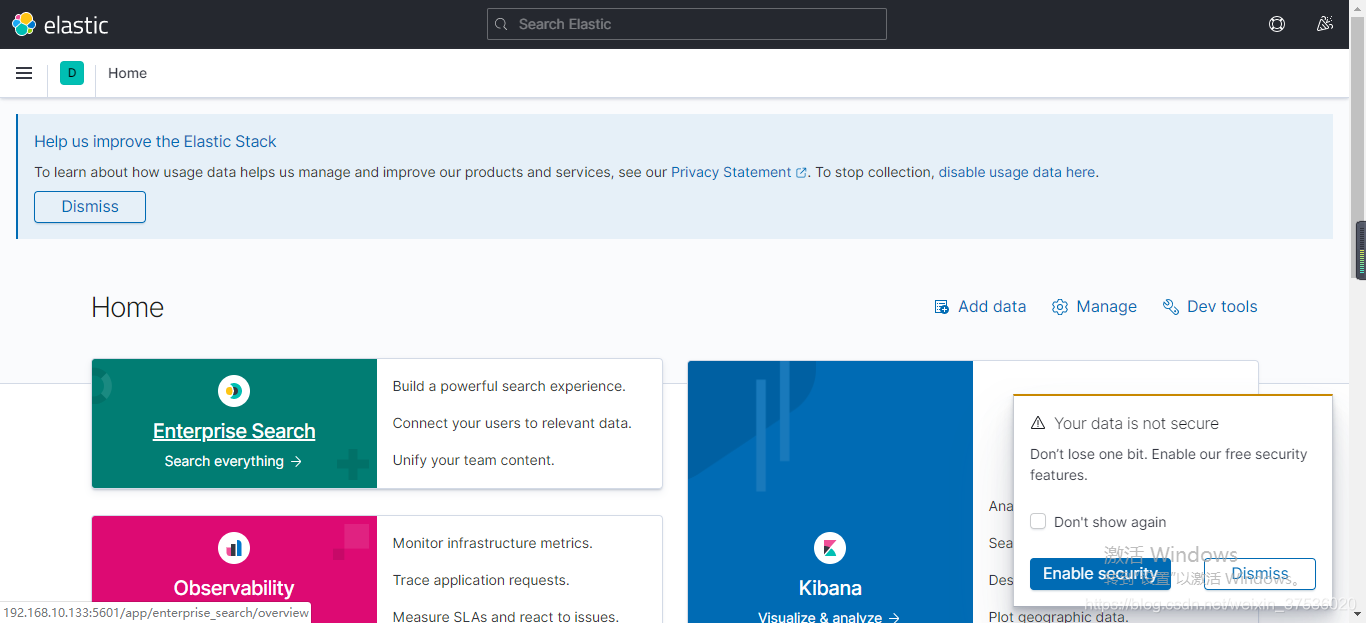1366x623 pixels.
Task: Click 'Help us improve the Elastic Stack' heading
Action: [155, 142]
